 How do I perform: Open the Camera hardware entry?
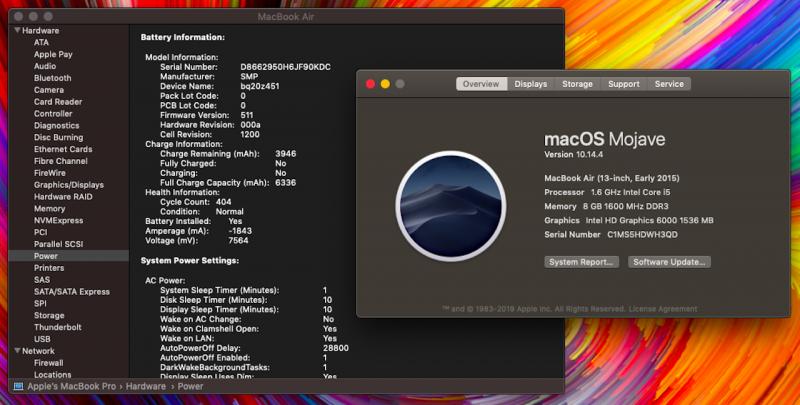(49, 90)
